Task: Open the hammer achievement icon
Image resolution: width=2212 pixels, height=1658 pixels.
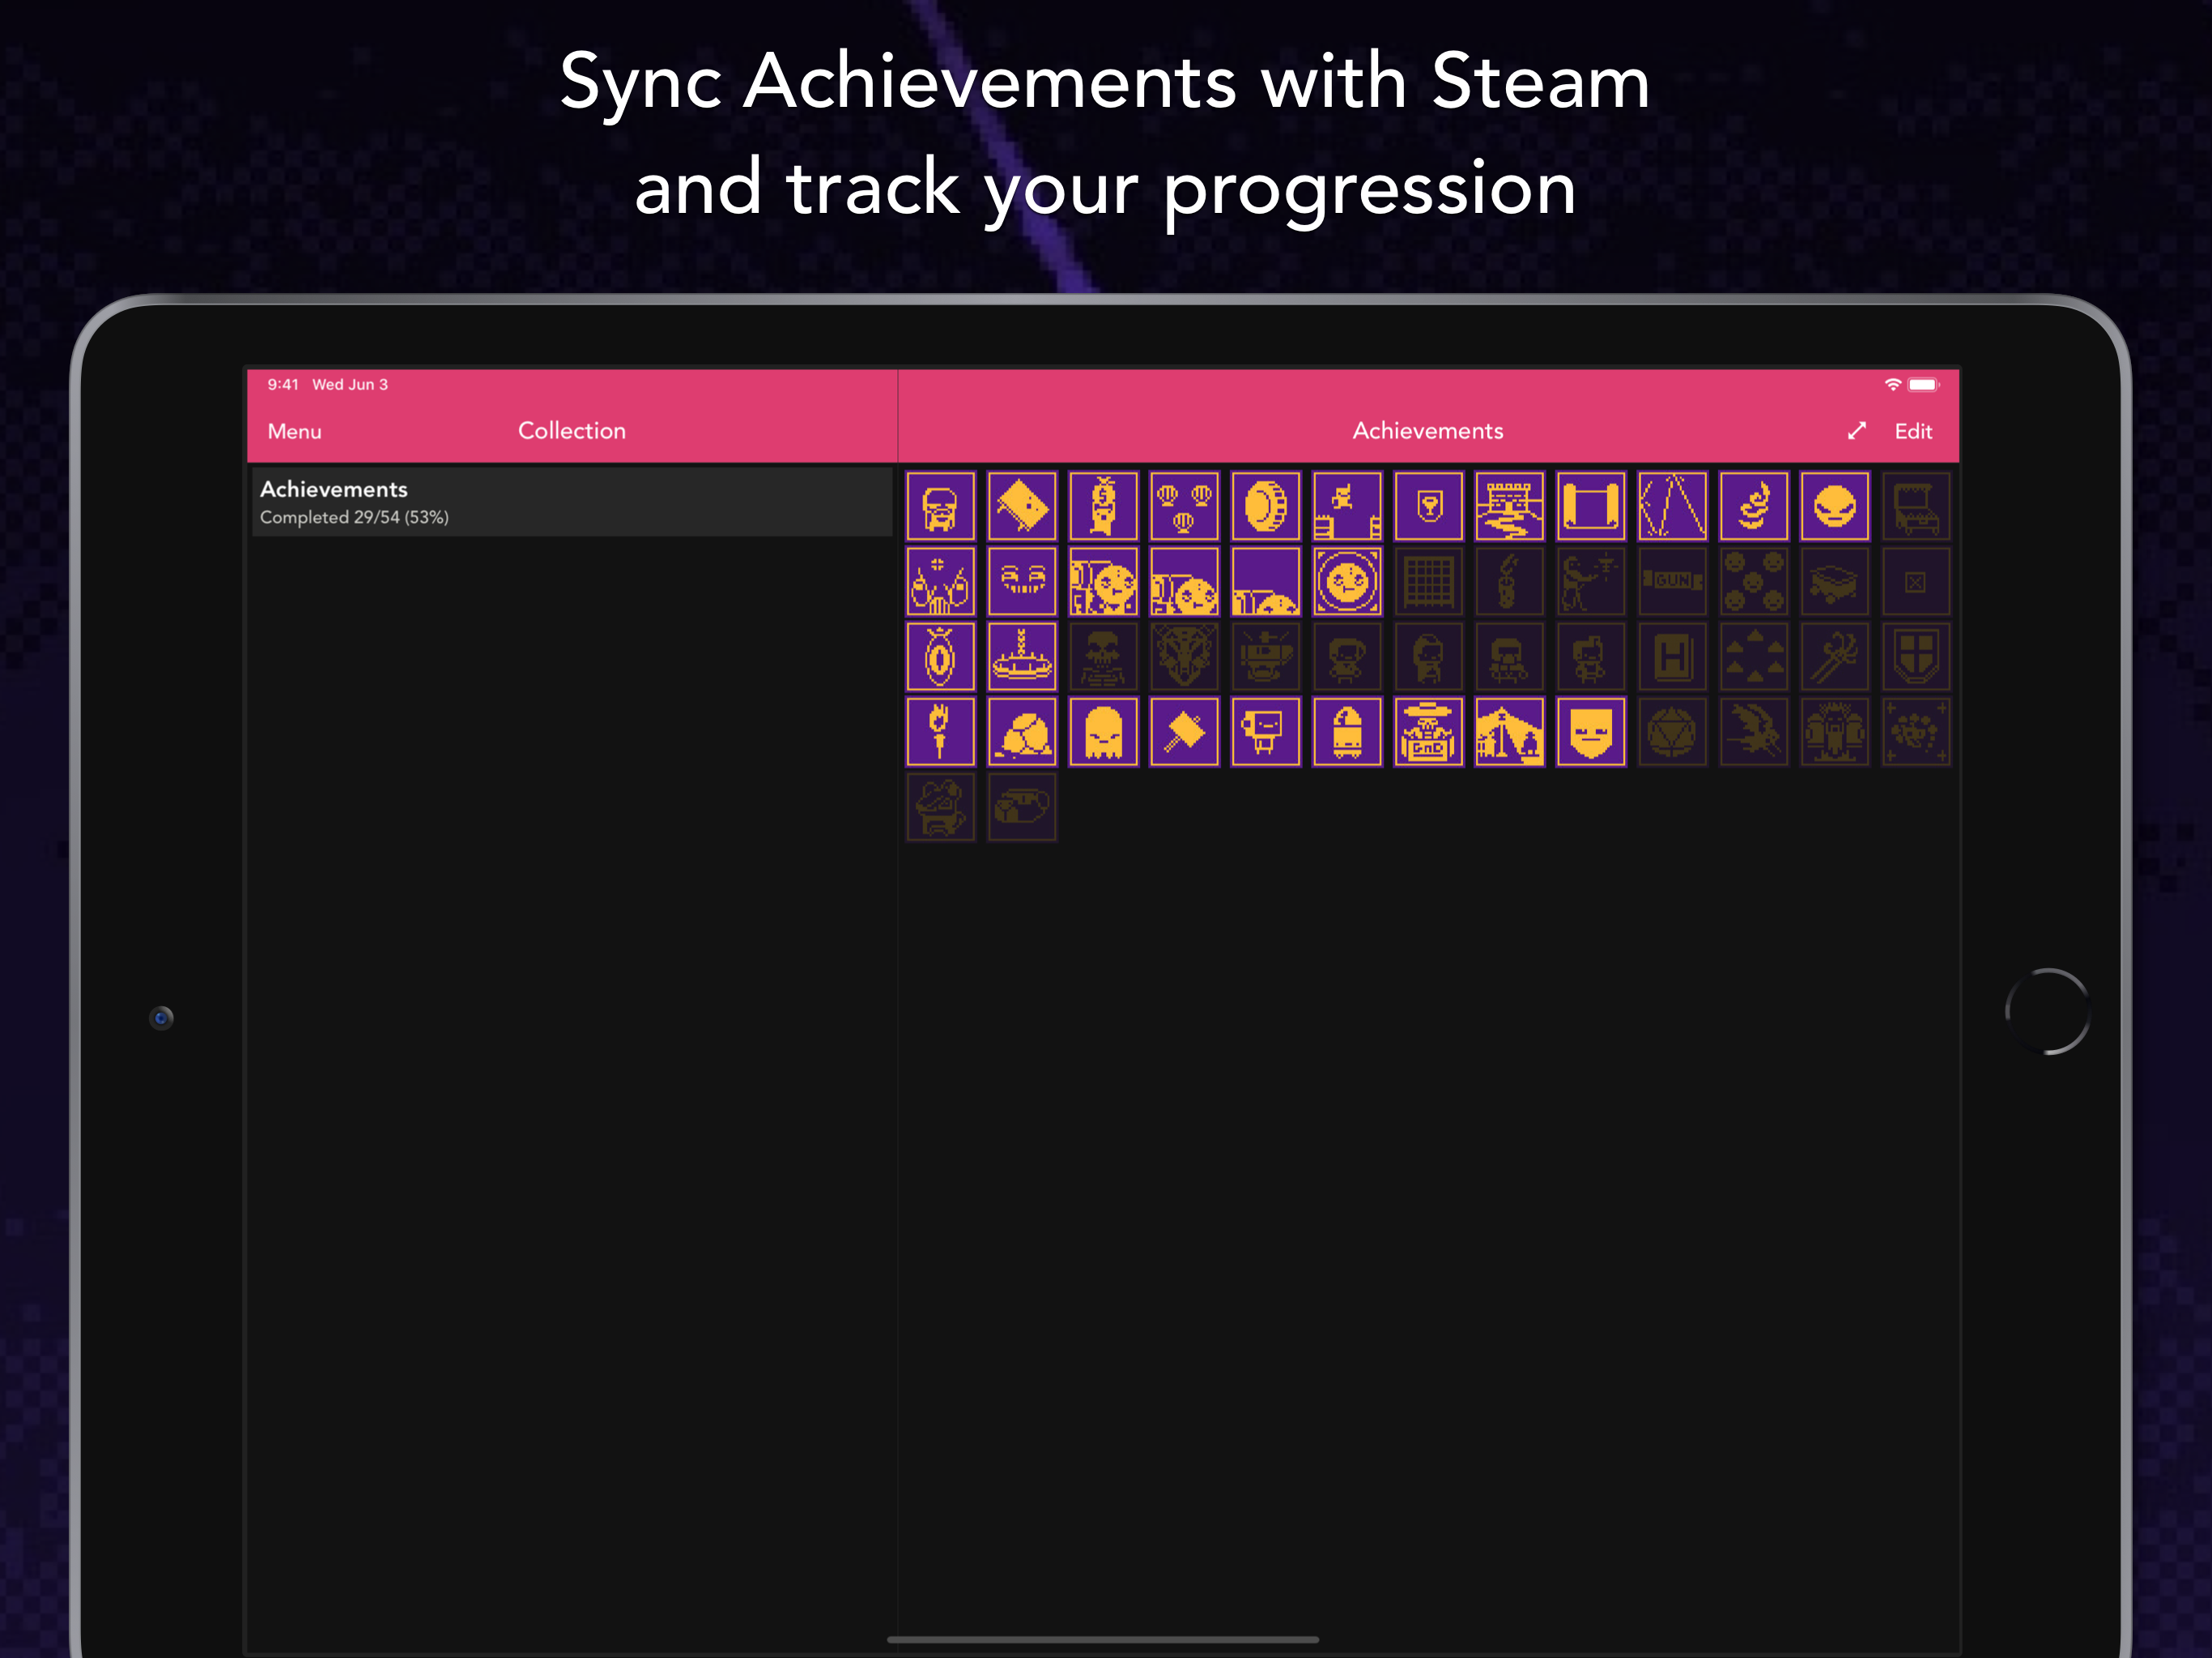Action: click(1184, 732)
